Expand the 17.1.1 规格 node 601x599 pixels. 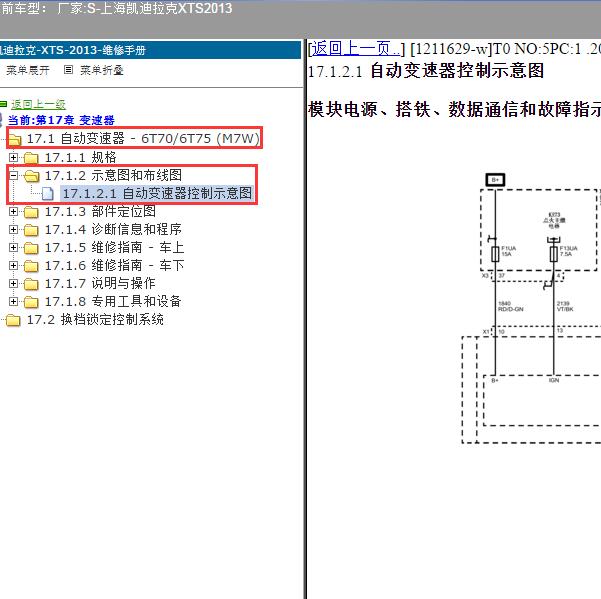(13, 157)
